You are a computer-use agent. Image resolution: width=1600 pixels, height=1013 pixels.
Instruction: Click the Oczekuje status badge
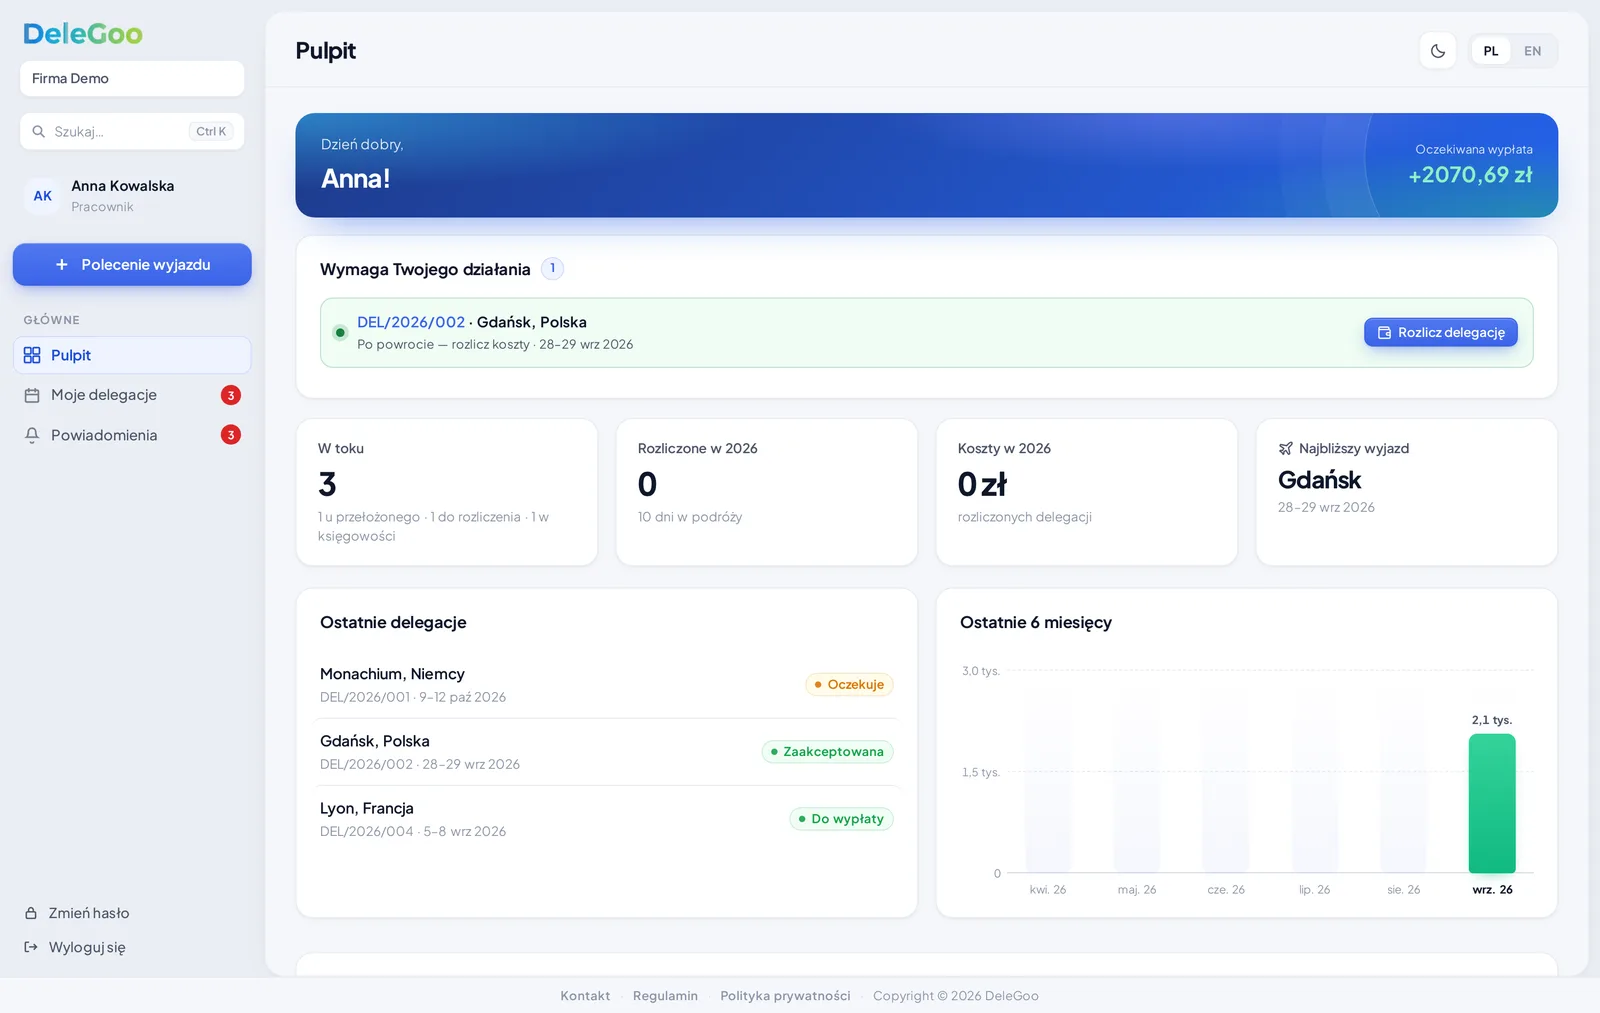(849, 685)
